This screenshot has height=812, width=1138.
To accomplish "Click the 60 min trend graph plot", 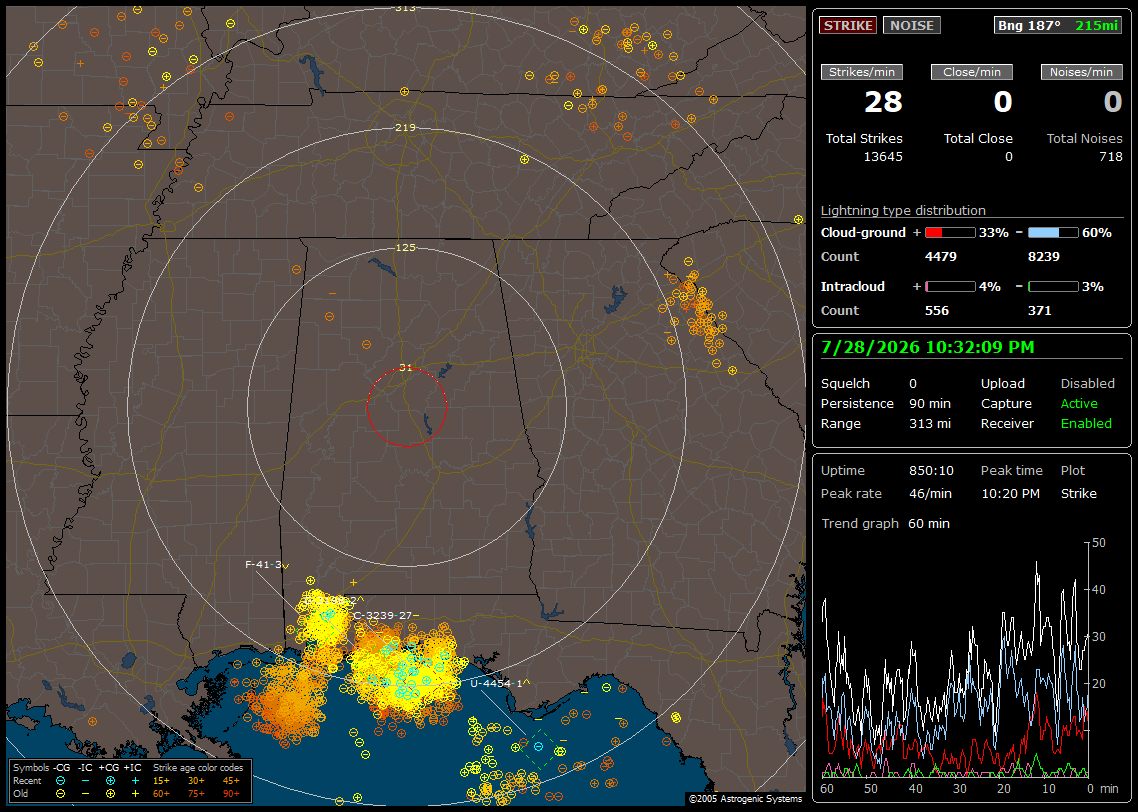I will (955, 660).
